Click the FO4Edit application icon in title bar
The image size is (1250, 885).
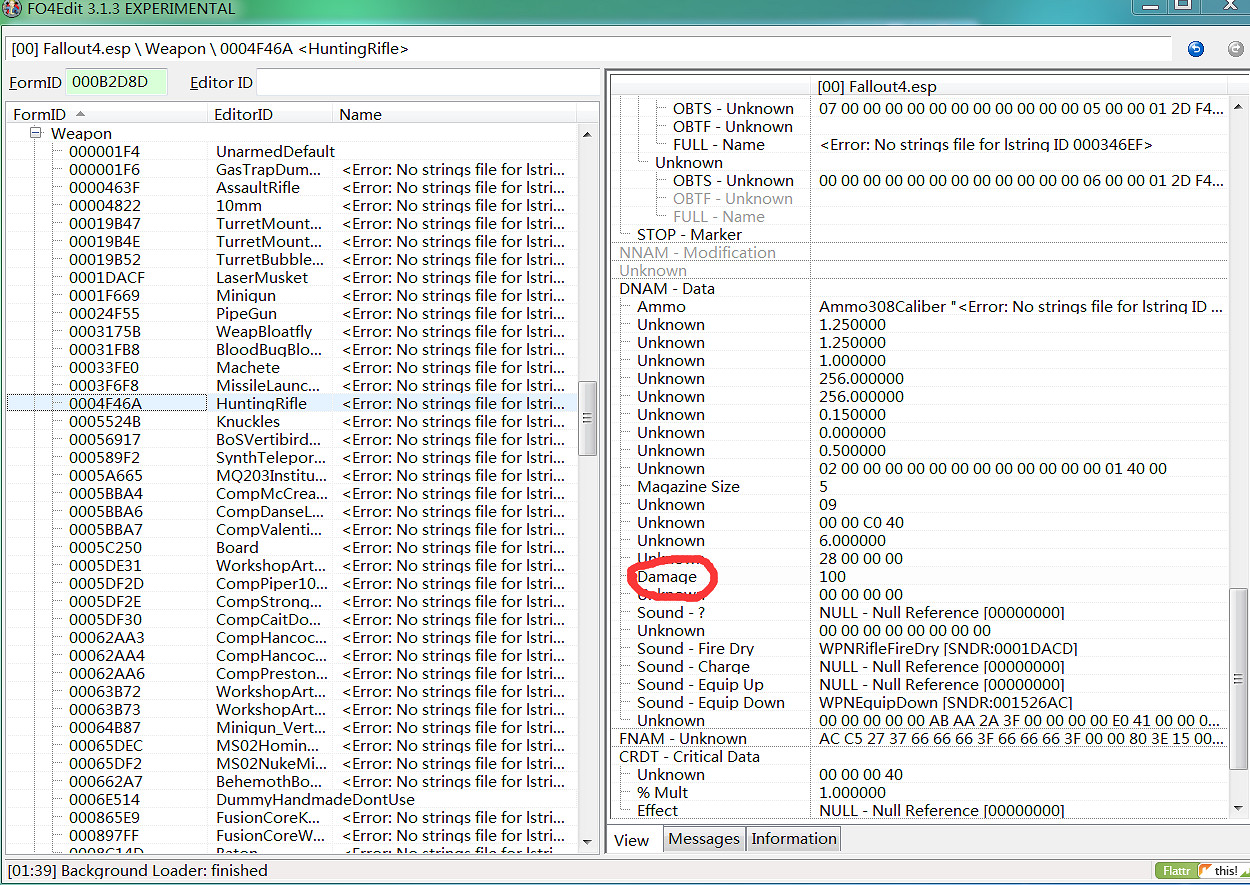click(10, 9)
